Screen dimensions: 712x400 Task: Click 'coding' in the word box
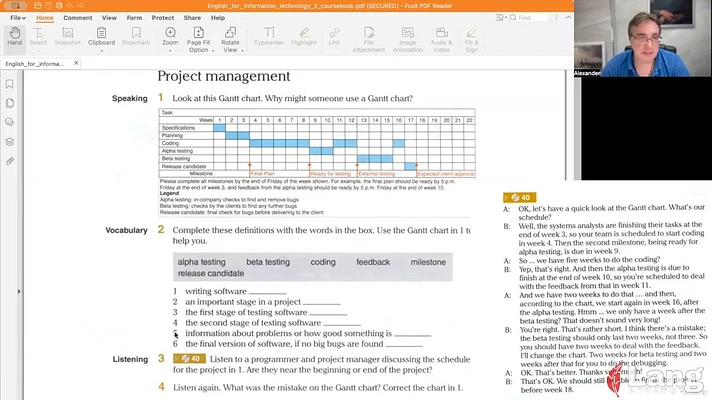pos(323,262)
